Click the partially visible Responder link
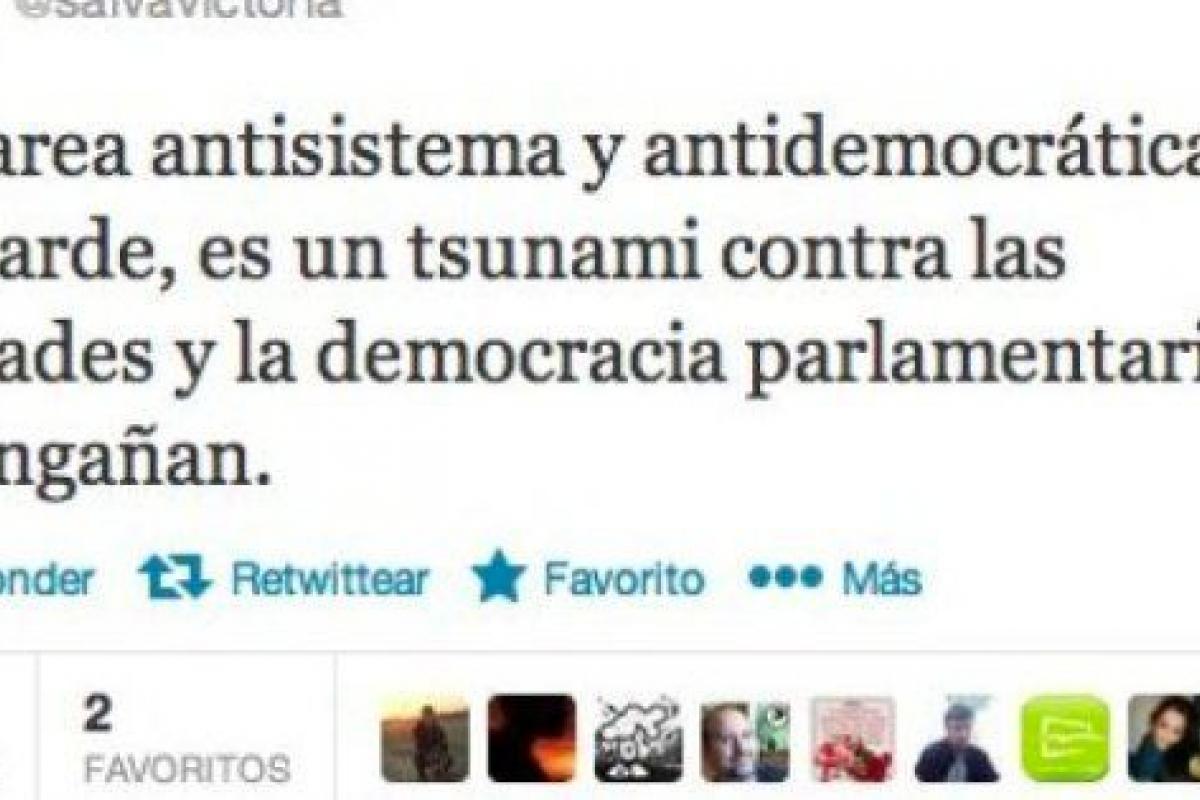 point(47,578)
